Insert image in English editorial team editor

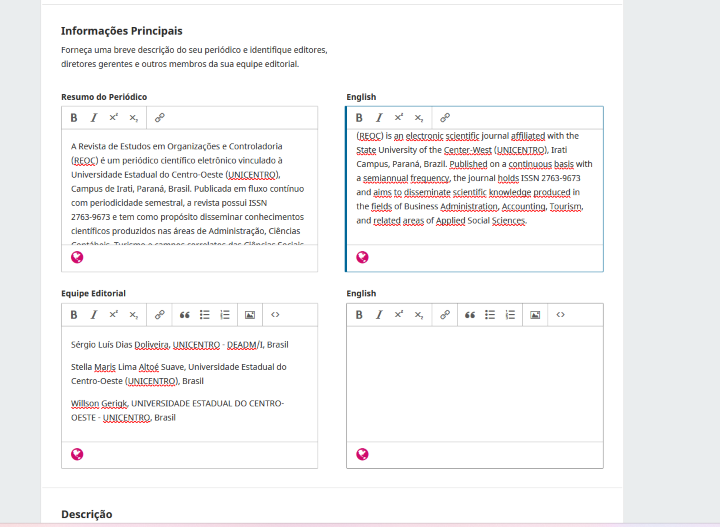coord(535,315)
